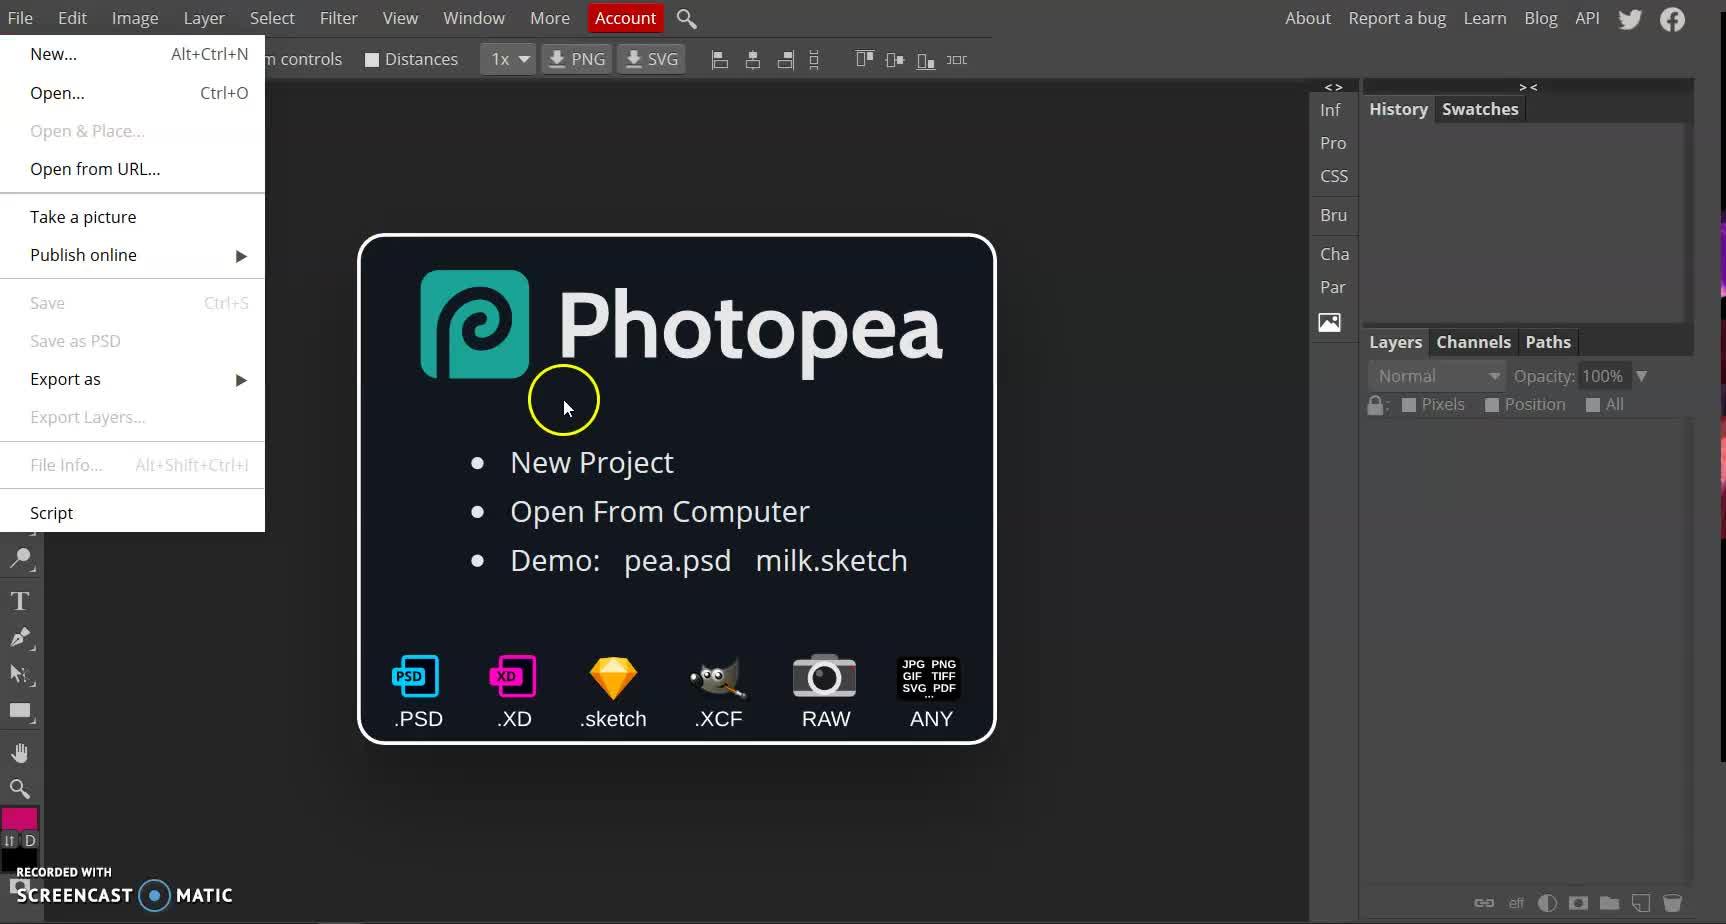This screenshot has height=924, width=1726.
Task: Click the delete layer trash icon
Action: (1672, 903)
